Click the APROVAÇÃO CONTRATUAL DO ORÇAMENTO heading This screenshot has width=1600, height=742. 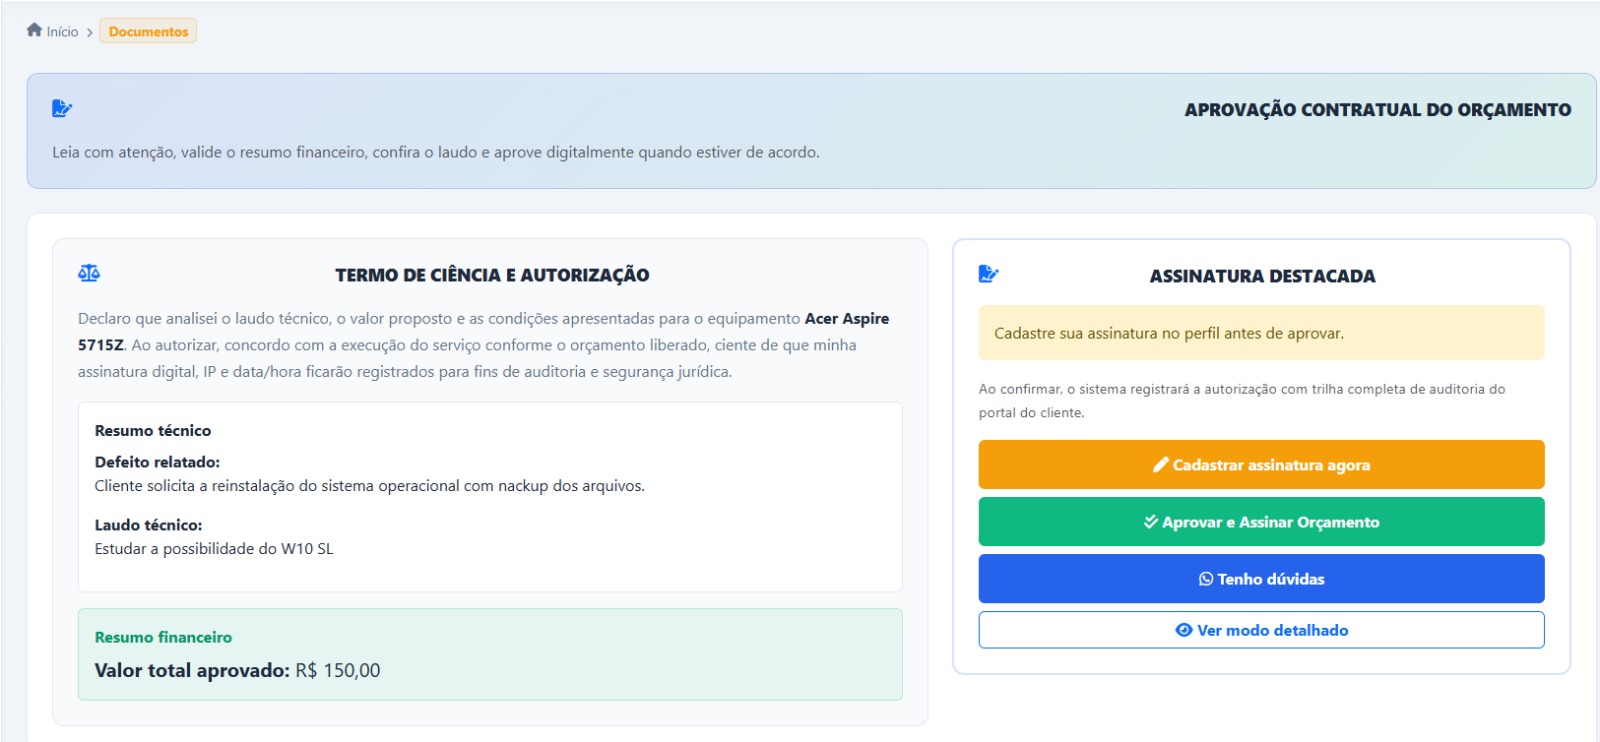point(1377,110)
